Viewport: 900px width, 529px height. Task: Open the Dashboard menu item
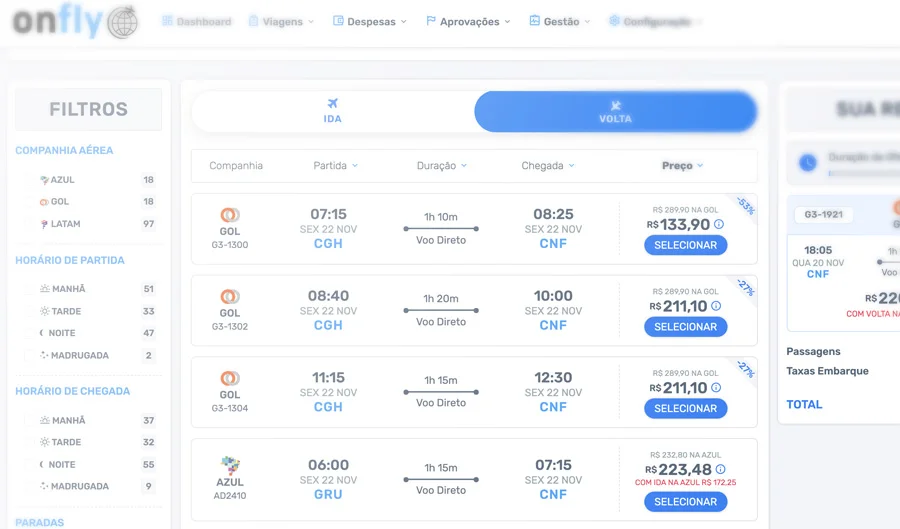196,21
